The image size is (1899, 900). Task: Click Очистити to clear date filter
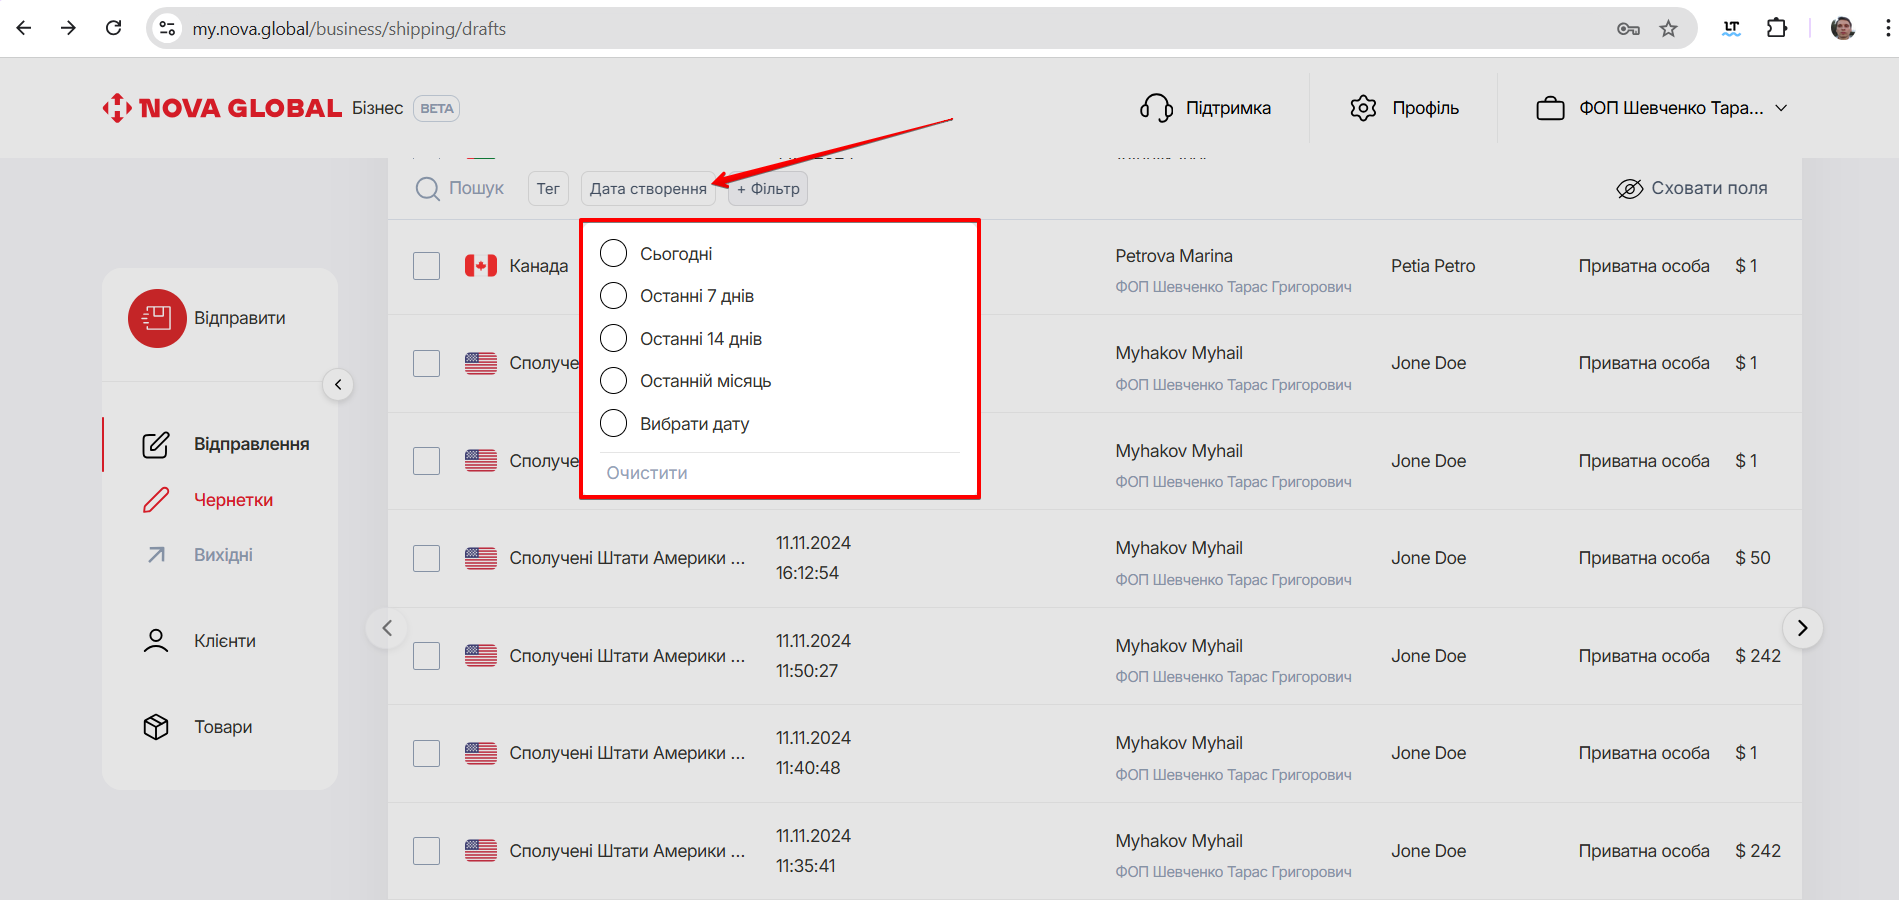647,473
